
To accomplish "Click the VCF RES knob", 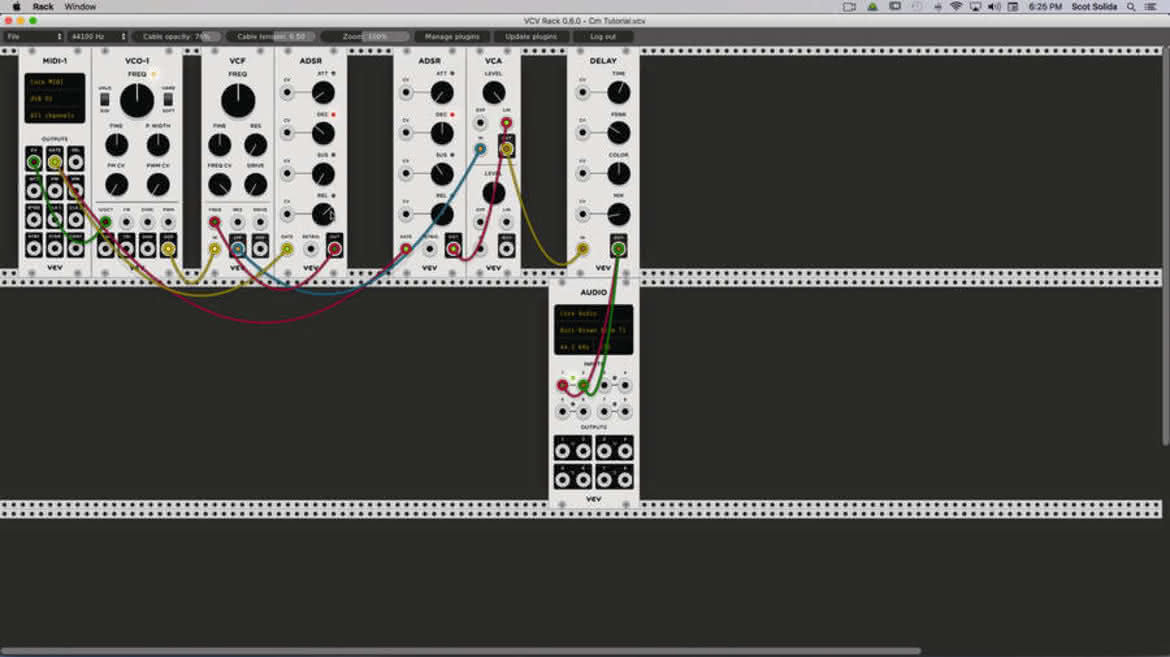I will click(x=255, y=145).
